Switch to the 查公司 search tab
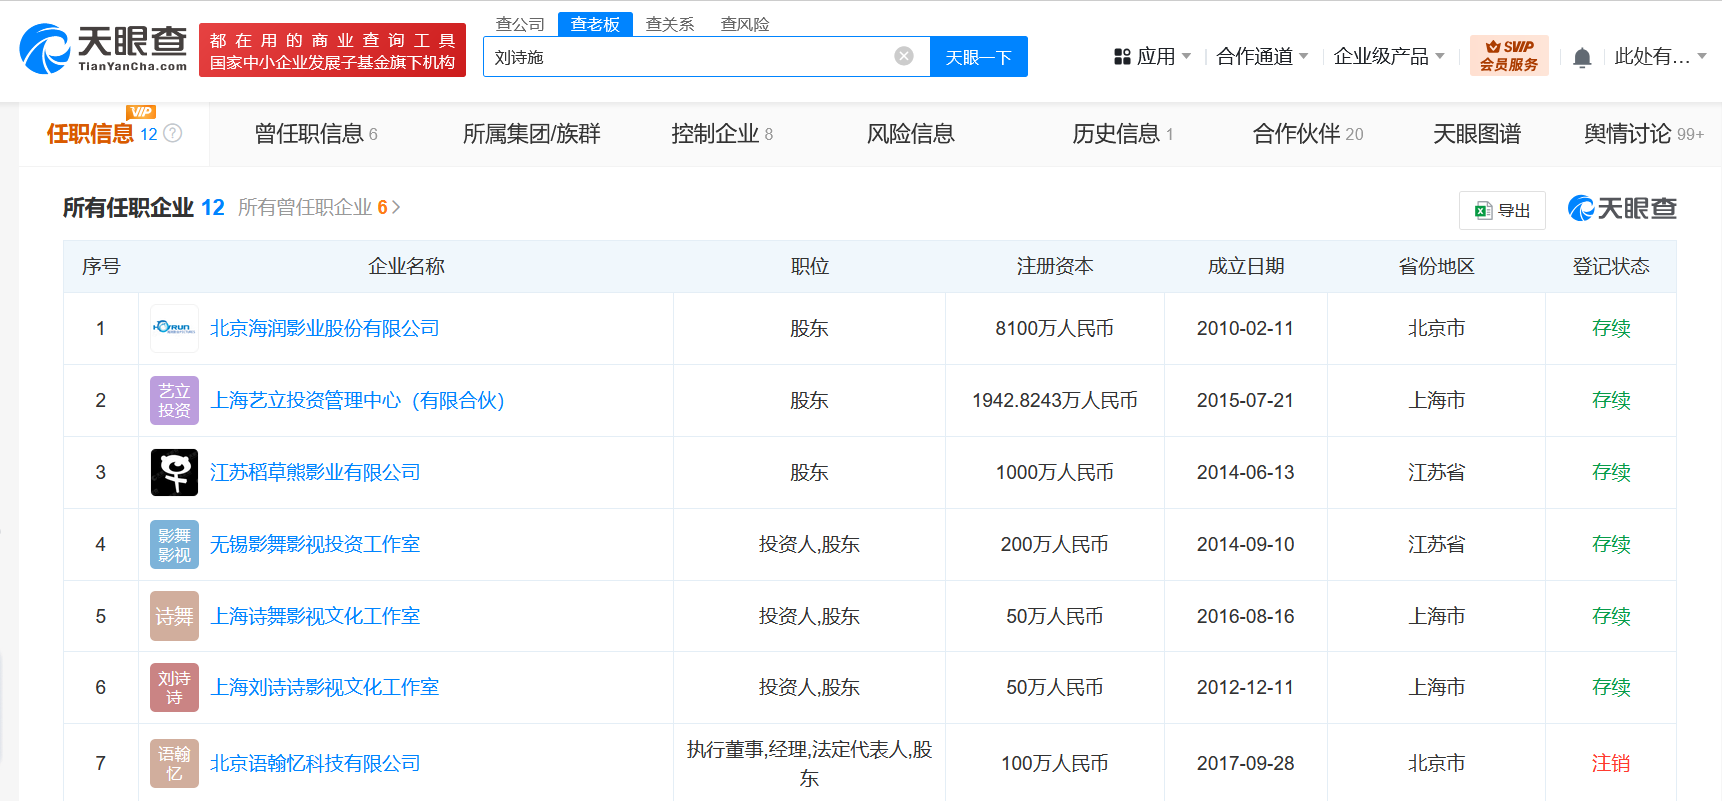This screenshot has height=801, width=1722. tap(521, 24)
